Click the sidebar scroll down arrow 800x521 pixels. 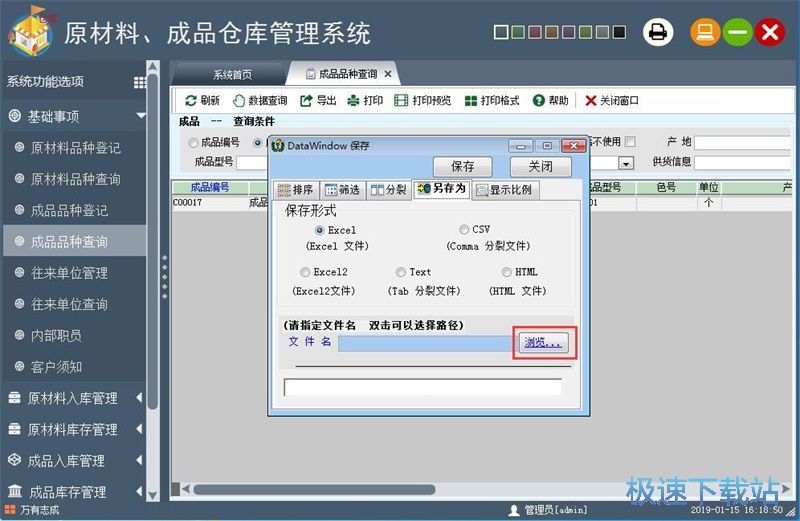click(x=153, y=495)
